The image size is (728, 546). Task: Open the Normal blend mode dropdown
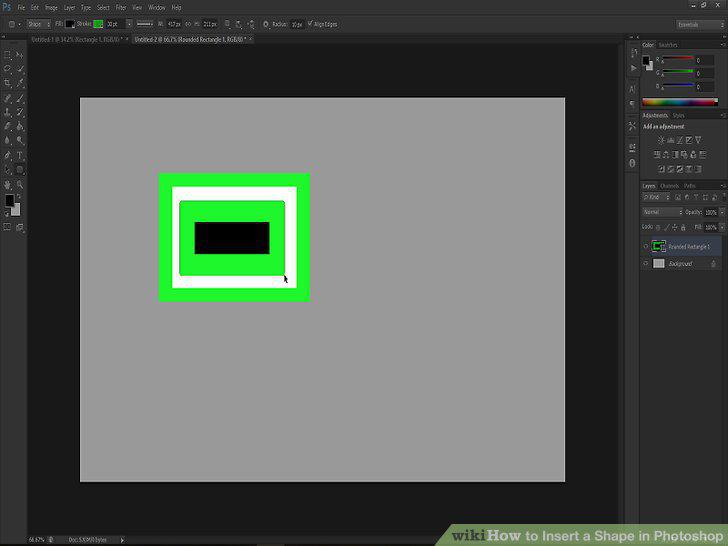click(663, 212)
